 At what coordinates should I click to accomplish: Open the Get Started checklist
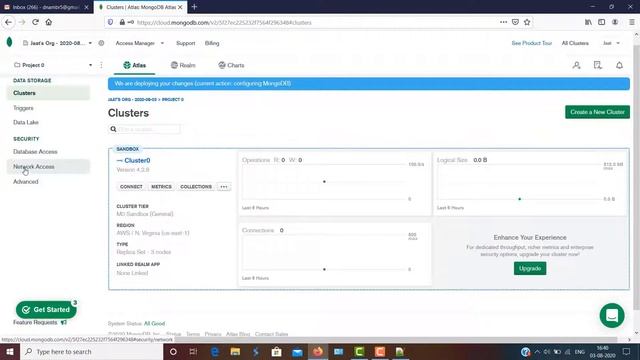coord(46,309)
